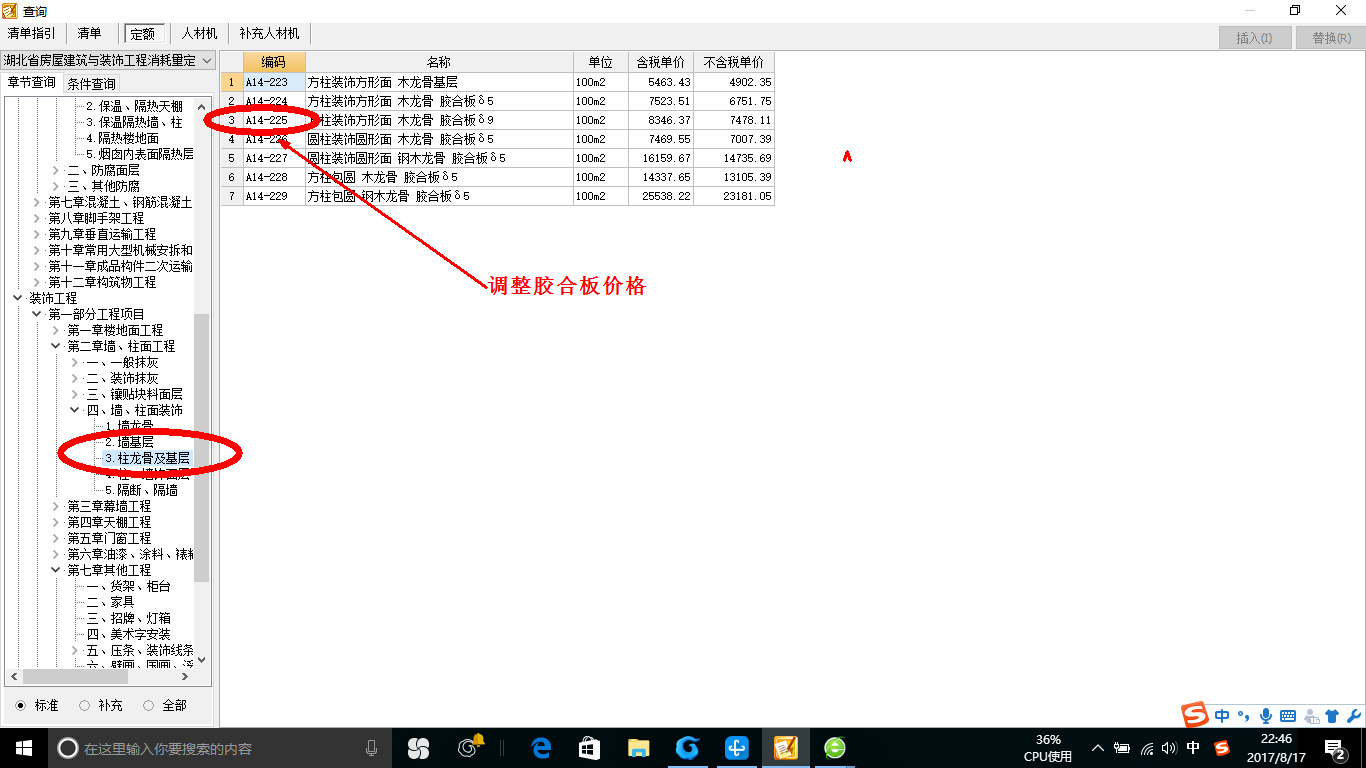The height and width of the screenshot is (768, 1366).
Task: Switch to 章节查询 tab
Action: click(31, 83)
